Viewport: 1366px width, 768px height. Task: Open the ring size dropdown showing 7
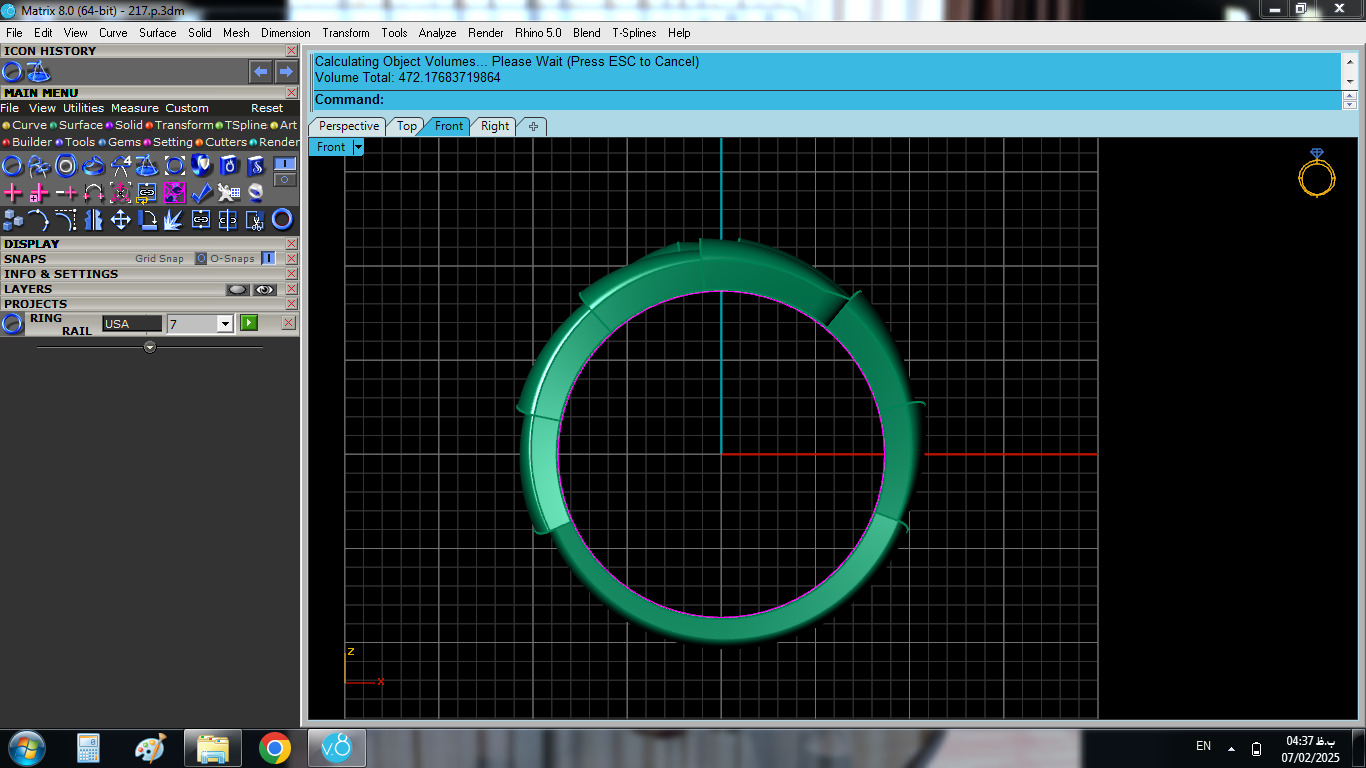[225, 324]
